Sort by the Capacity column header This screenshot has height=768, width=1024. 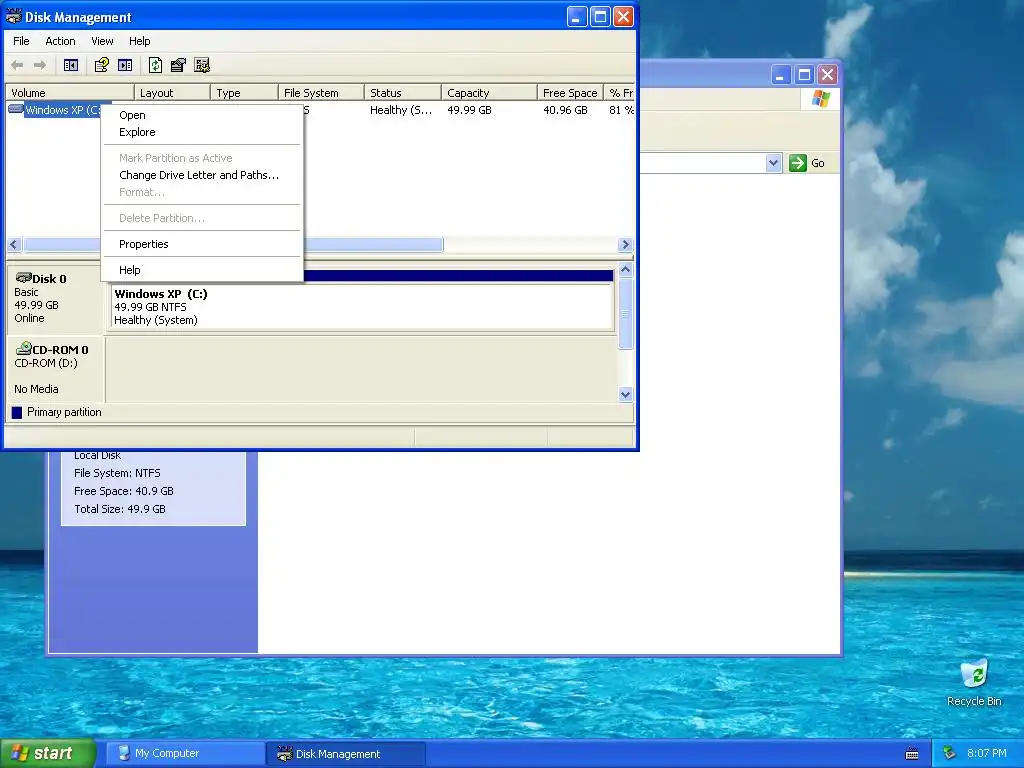(490, 93)
